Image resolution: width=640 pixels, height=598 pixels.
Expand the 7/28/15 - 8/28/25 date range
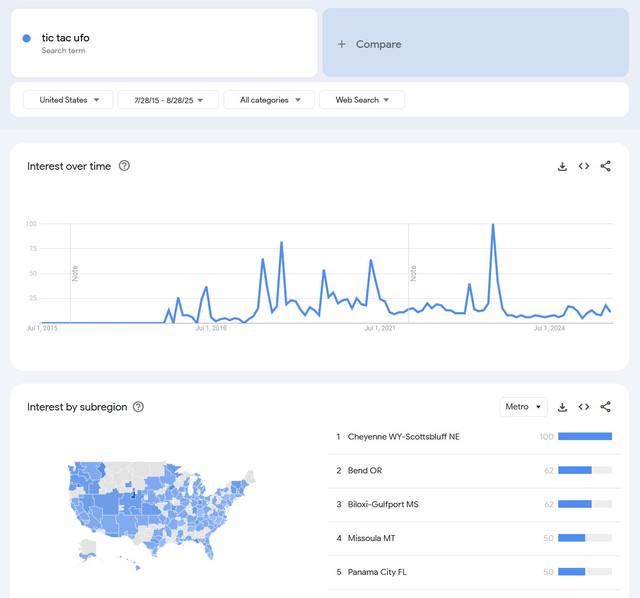[x=168, y=100]
